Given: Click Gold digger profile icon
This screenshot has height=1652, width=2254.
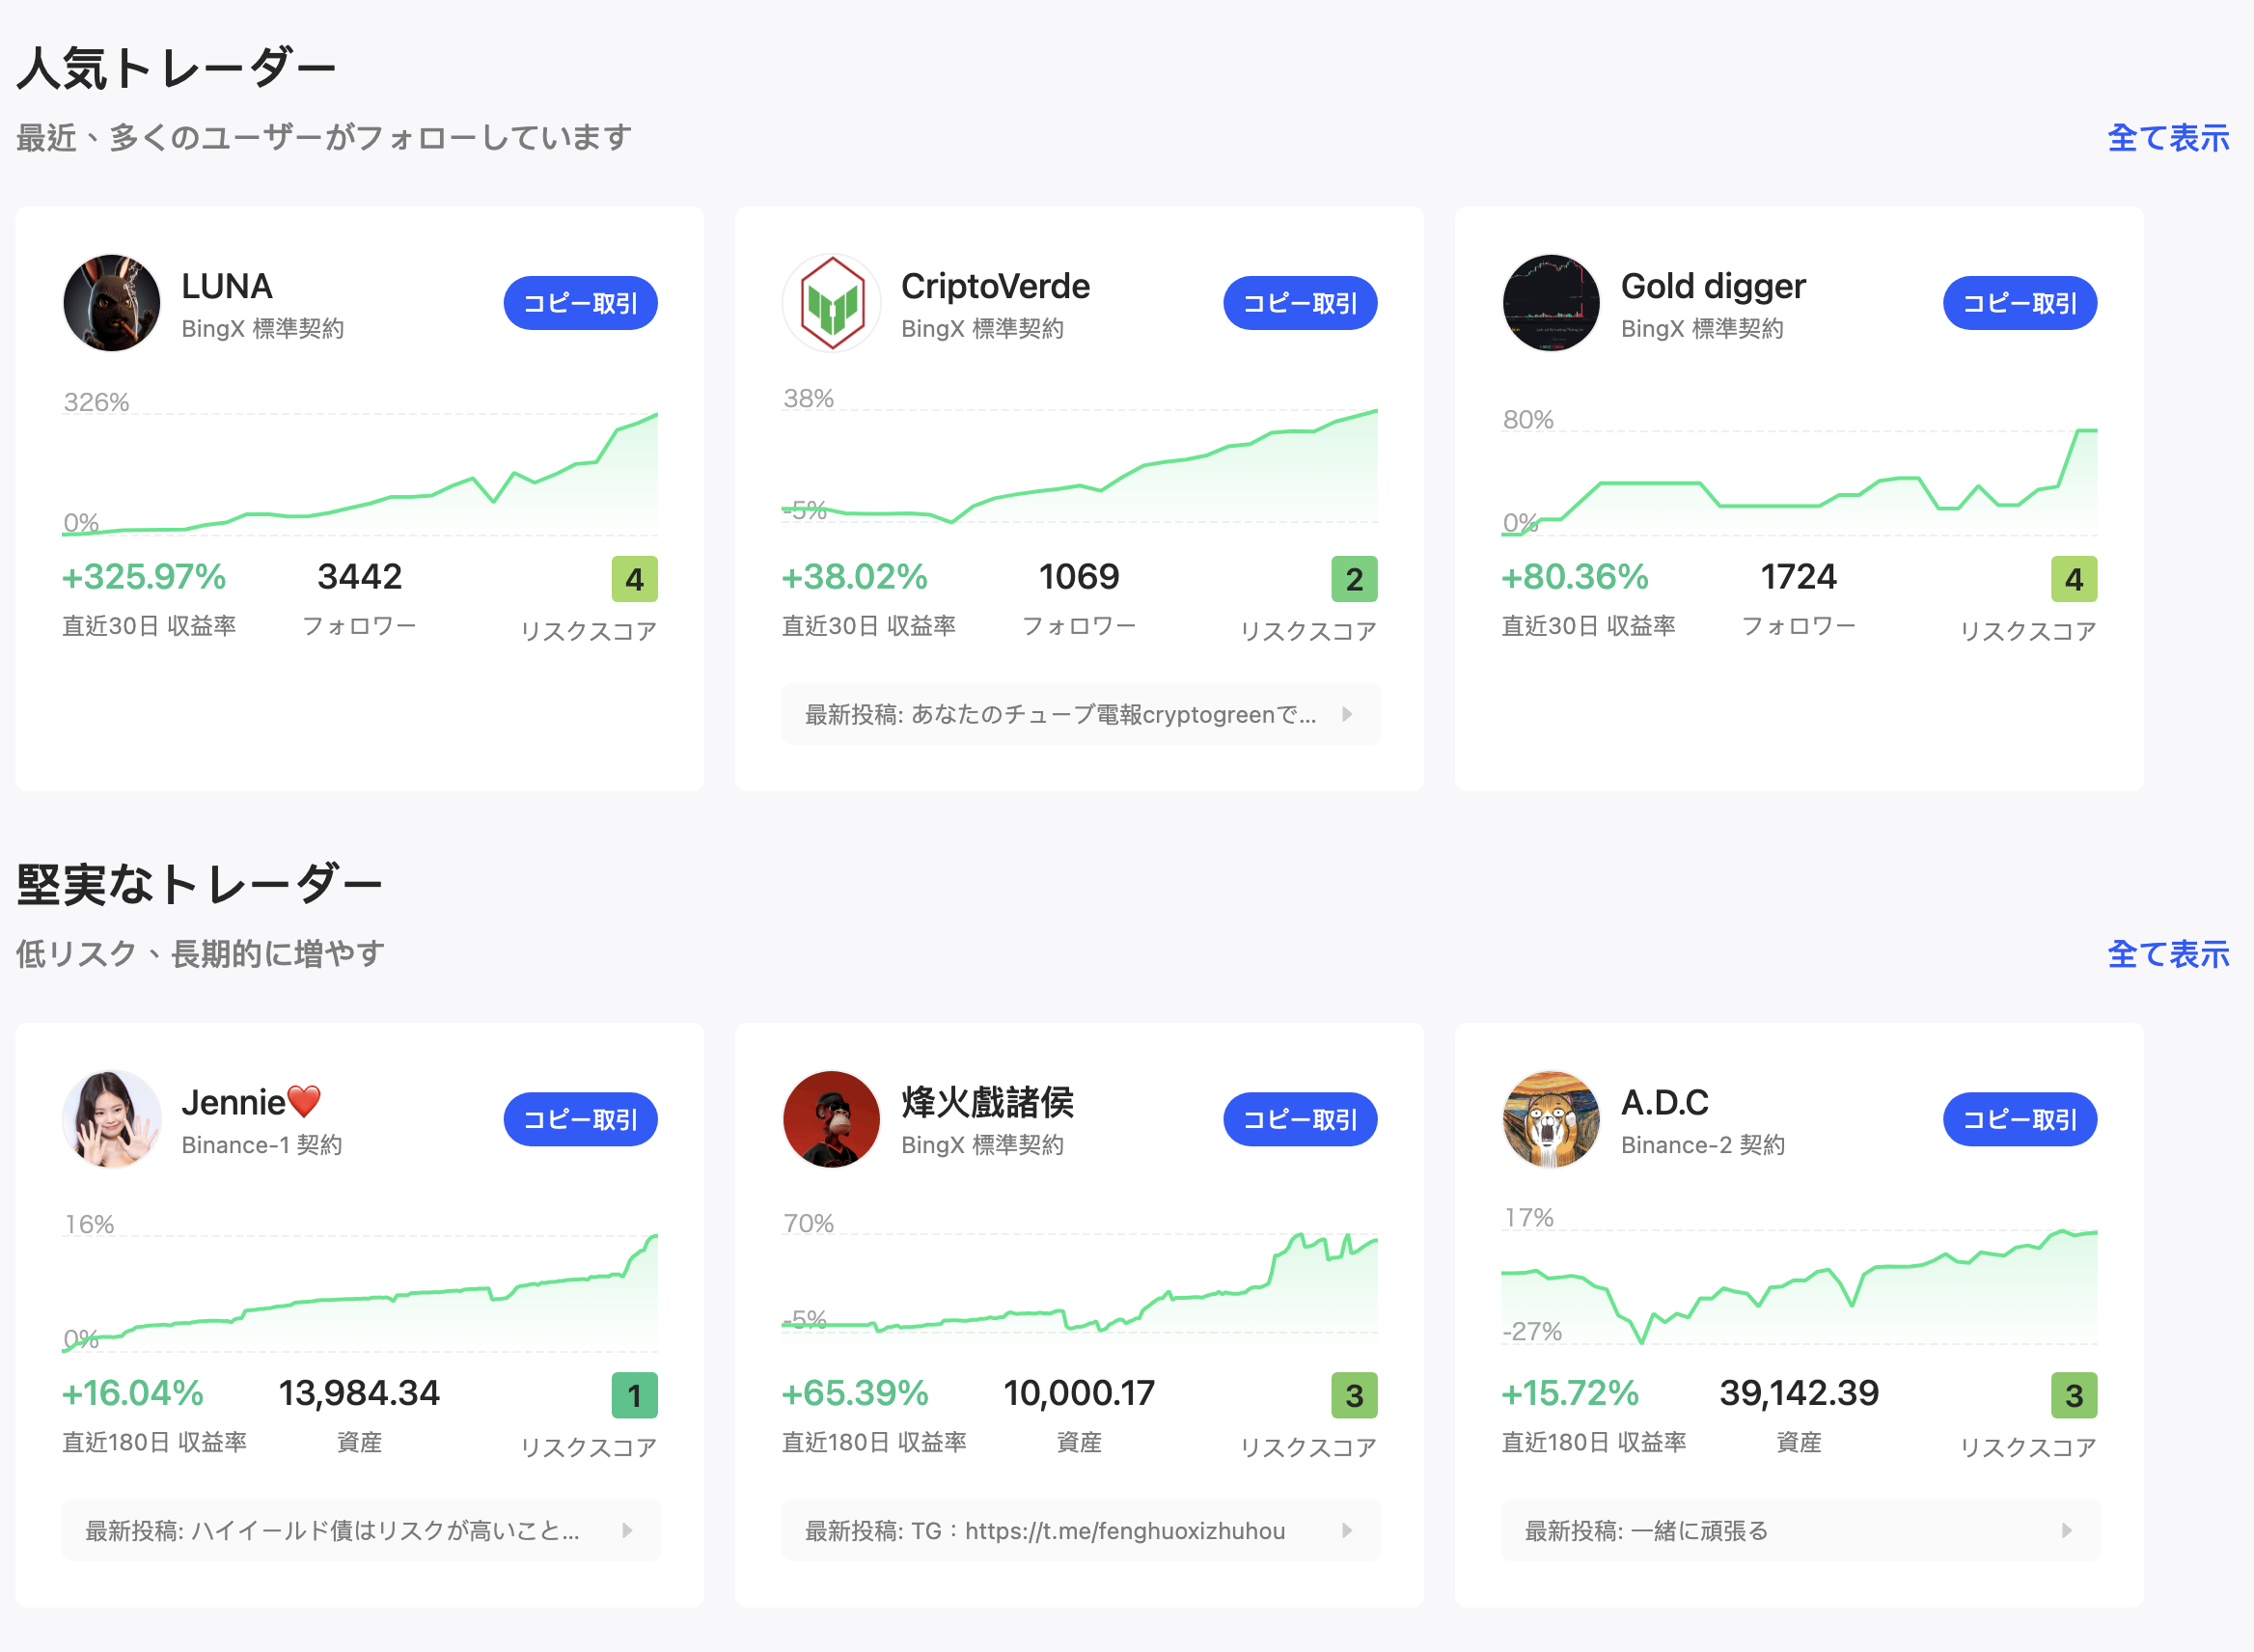Looking at the screenshot, I should click(1547, 303).
